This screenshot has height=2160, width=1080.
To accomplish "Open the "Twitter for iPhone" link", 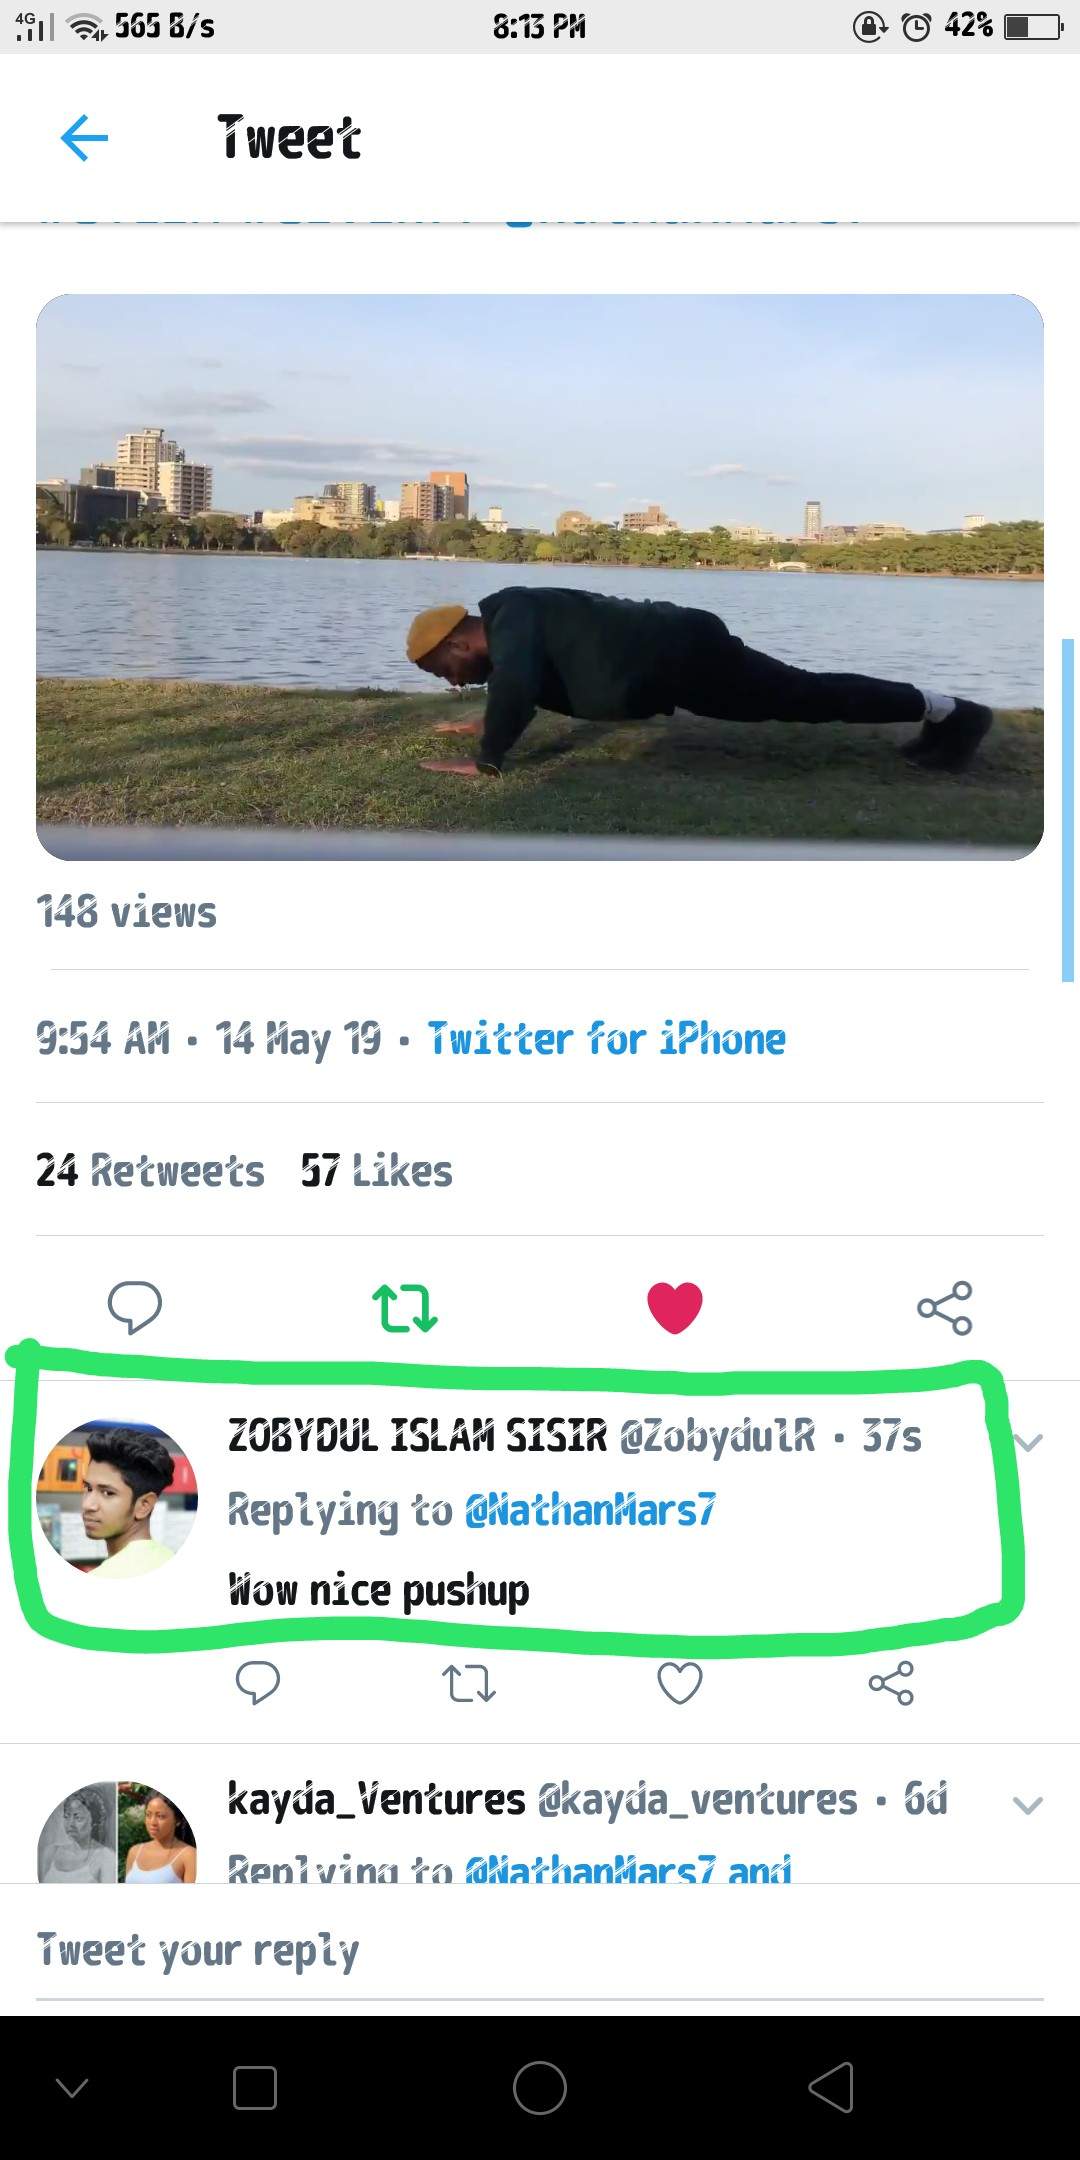I will (606, 1039).
